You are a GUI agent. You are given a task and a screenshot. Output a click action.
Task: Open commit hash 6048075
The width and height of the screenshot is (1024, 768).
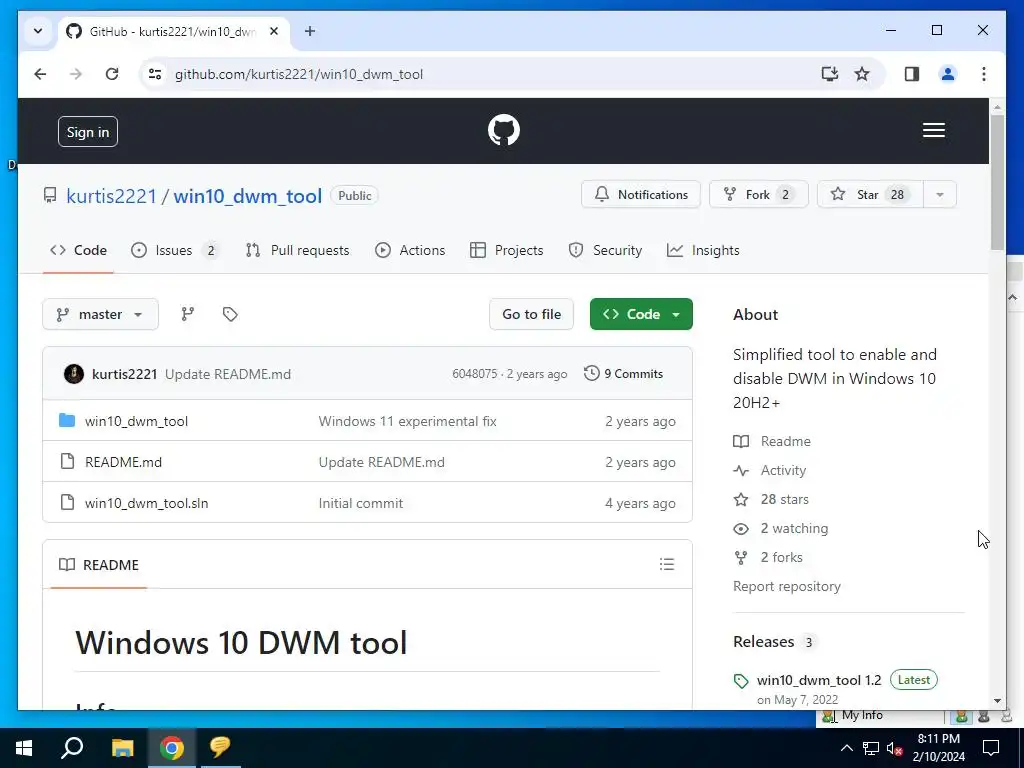click(x=475, y=374)
